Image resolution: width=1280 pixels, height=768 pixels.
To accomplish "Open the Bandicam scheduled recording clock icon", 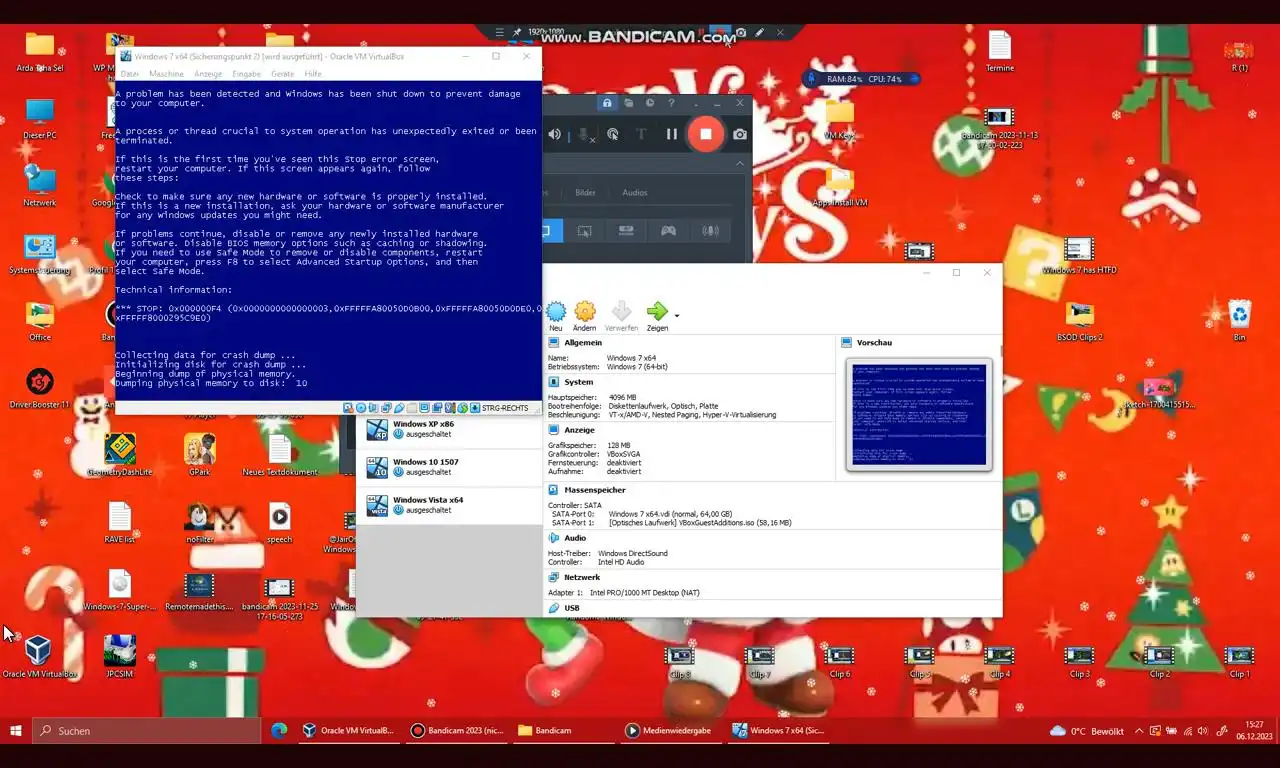I will (650, 103).
